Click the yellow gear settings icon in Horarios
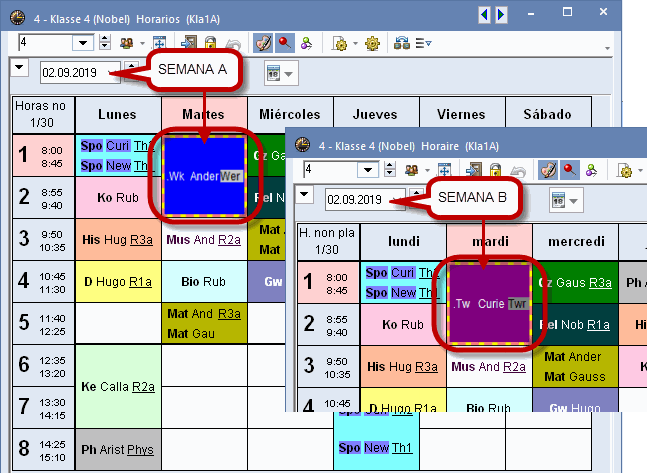Image resolution: width=647 pixels, height=473 pixels. 372,43
